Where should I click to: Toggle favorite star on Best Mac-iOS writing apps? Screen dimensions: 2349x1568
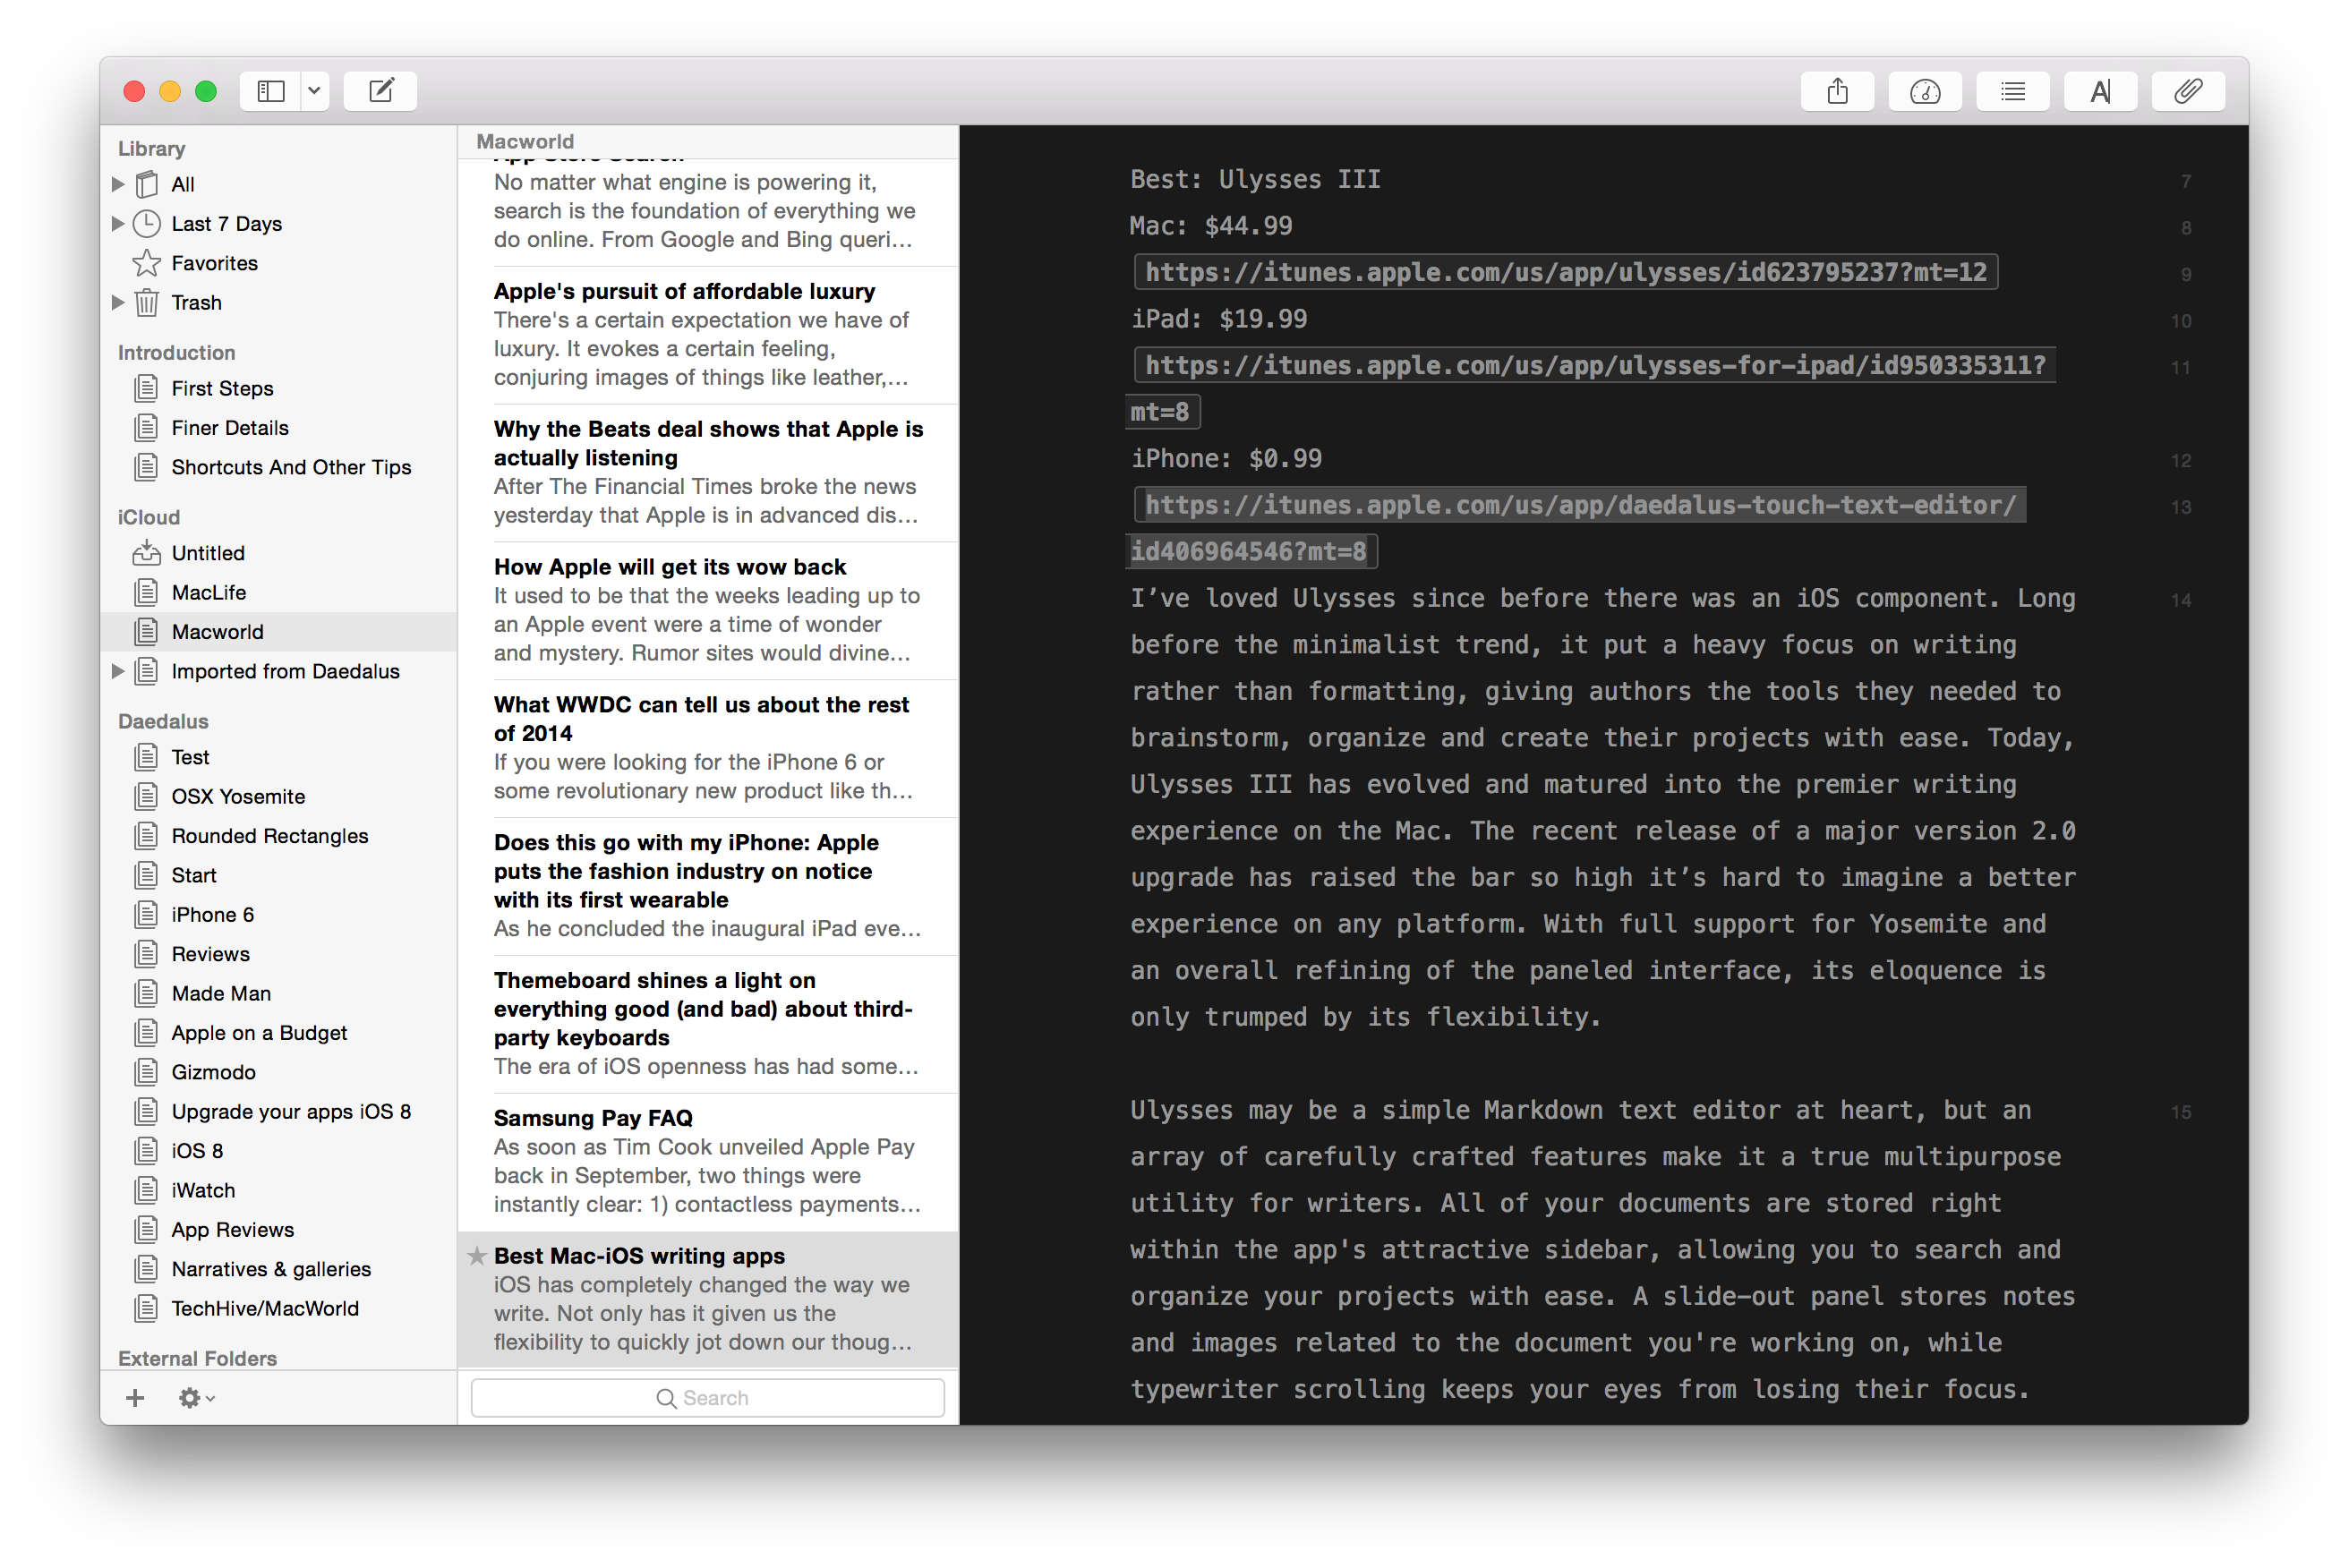pyautogui.click(x=474, y=1253)
